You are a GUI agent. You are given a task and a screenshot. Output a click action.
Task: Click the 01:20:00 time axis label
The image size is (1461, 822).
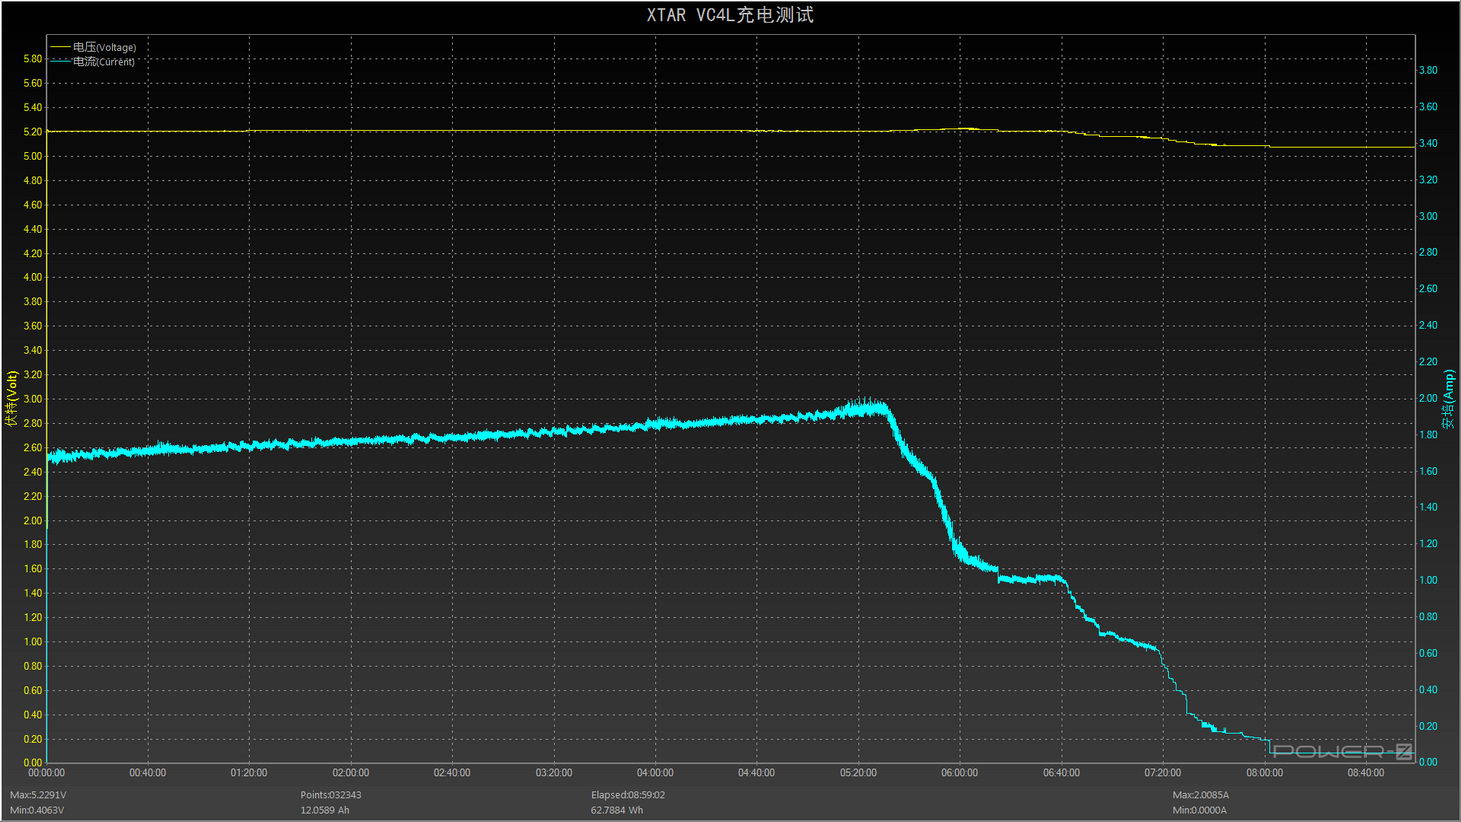click(249, 773)
